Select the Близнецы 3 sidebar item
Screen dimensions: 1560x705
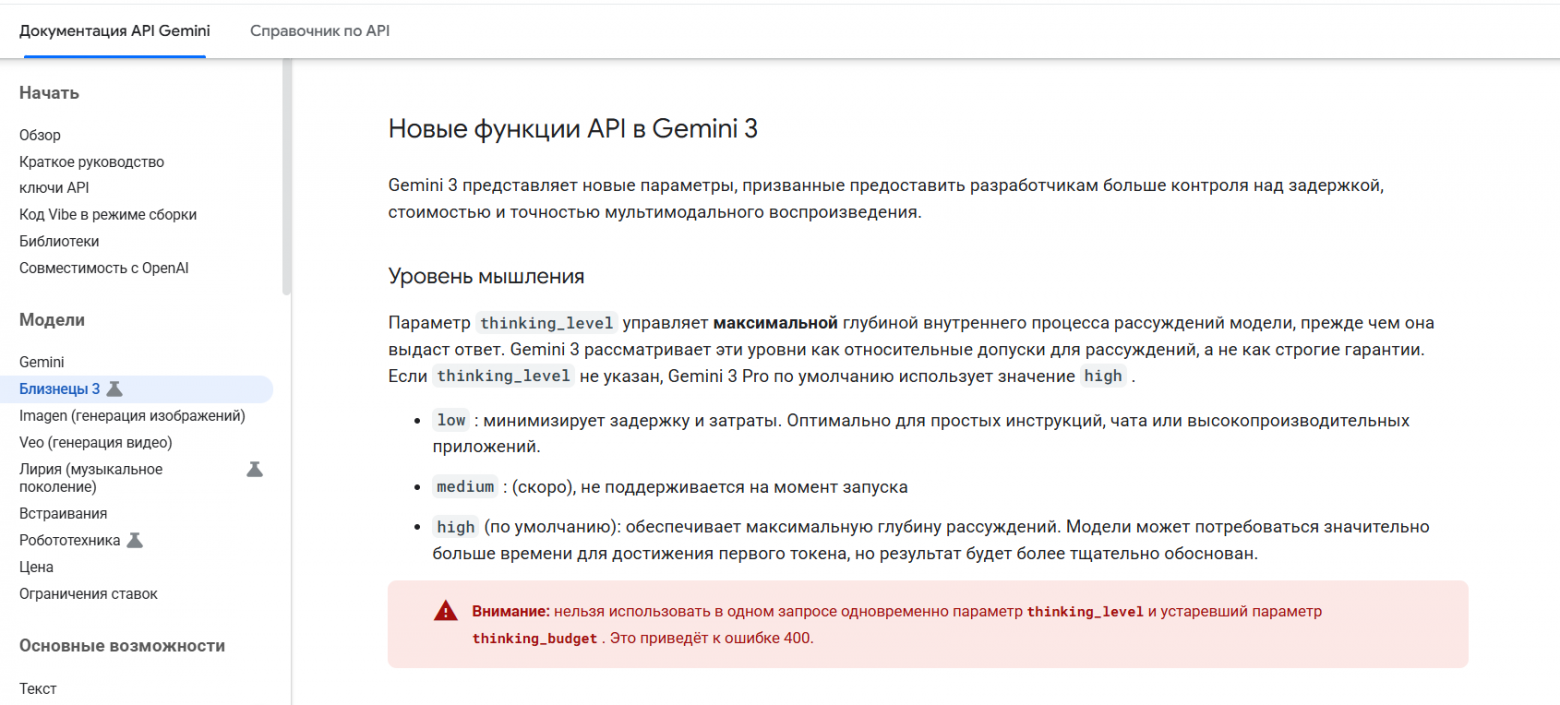pos(136,389)
